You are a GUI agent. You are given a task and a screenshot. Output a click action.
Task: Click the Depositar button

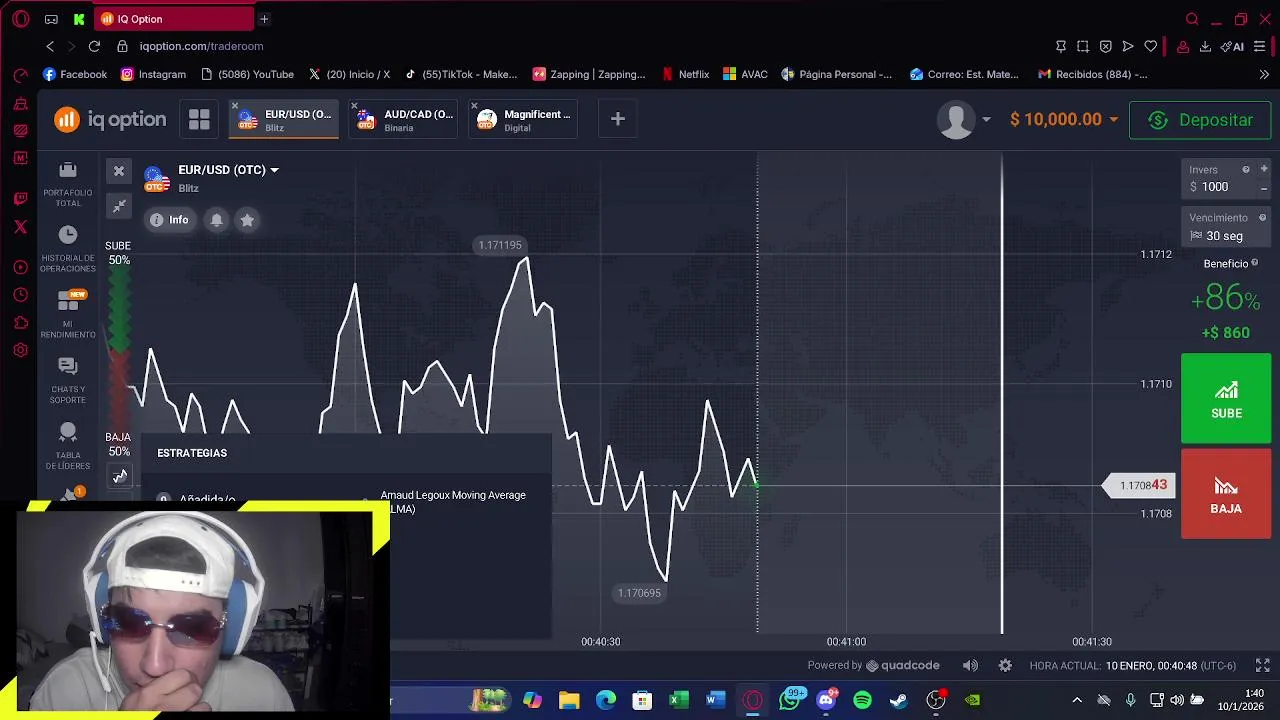[1200, 120]
